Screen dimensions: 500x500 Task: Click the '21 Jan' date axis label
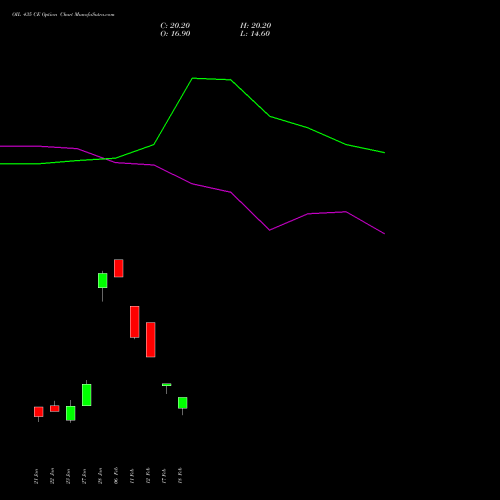[36, 476]
